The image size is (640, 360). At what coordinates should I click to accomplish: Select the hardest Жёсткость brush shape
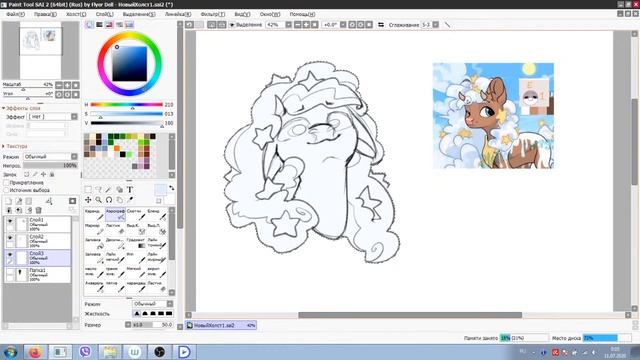coord(169,314)
